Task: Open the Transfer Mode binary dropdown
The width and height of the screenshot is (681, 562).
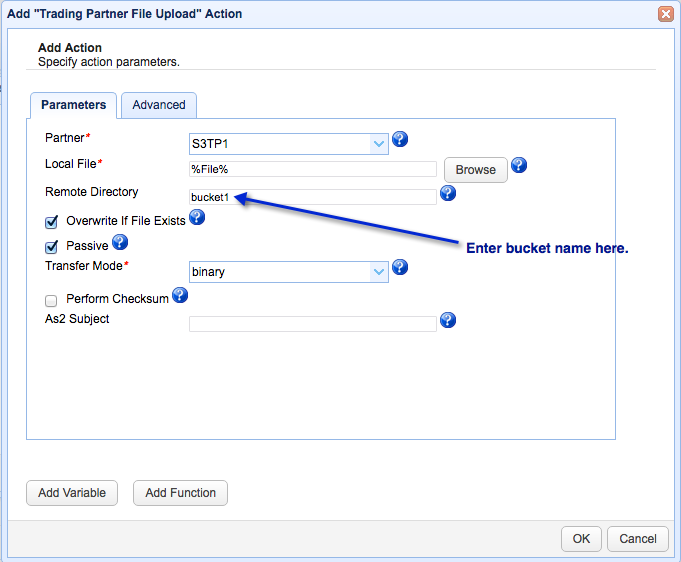Action: point(289,272)
